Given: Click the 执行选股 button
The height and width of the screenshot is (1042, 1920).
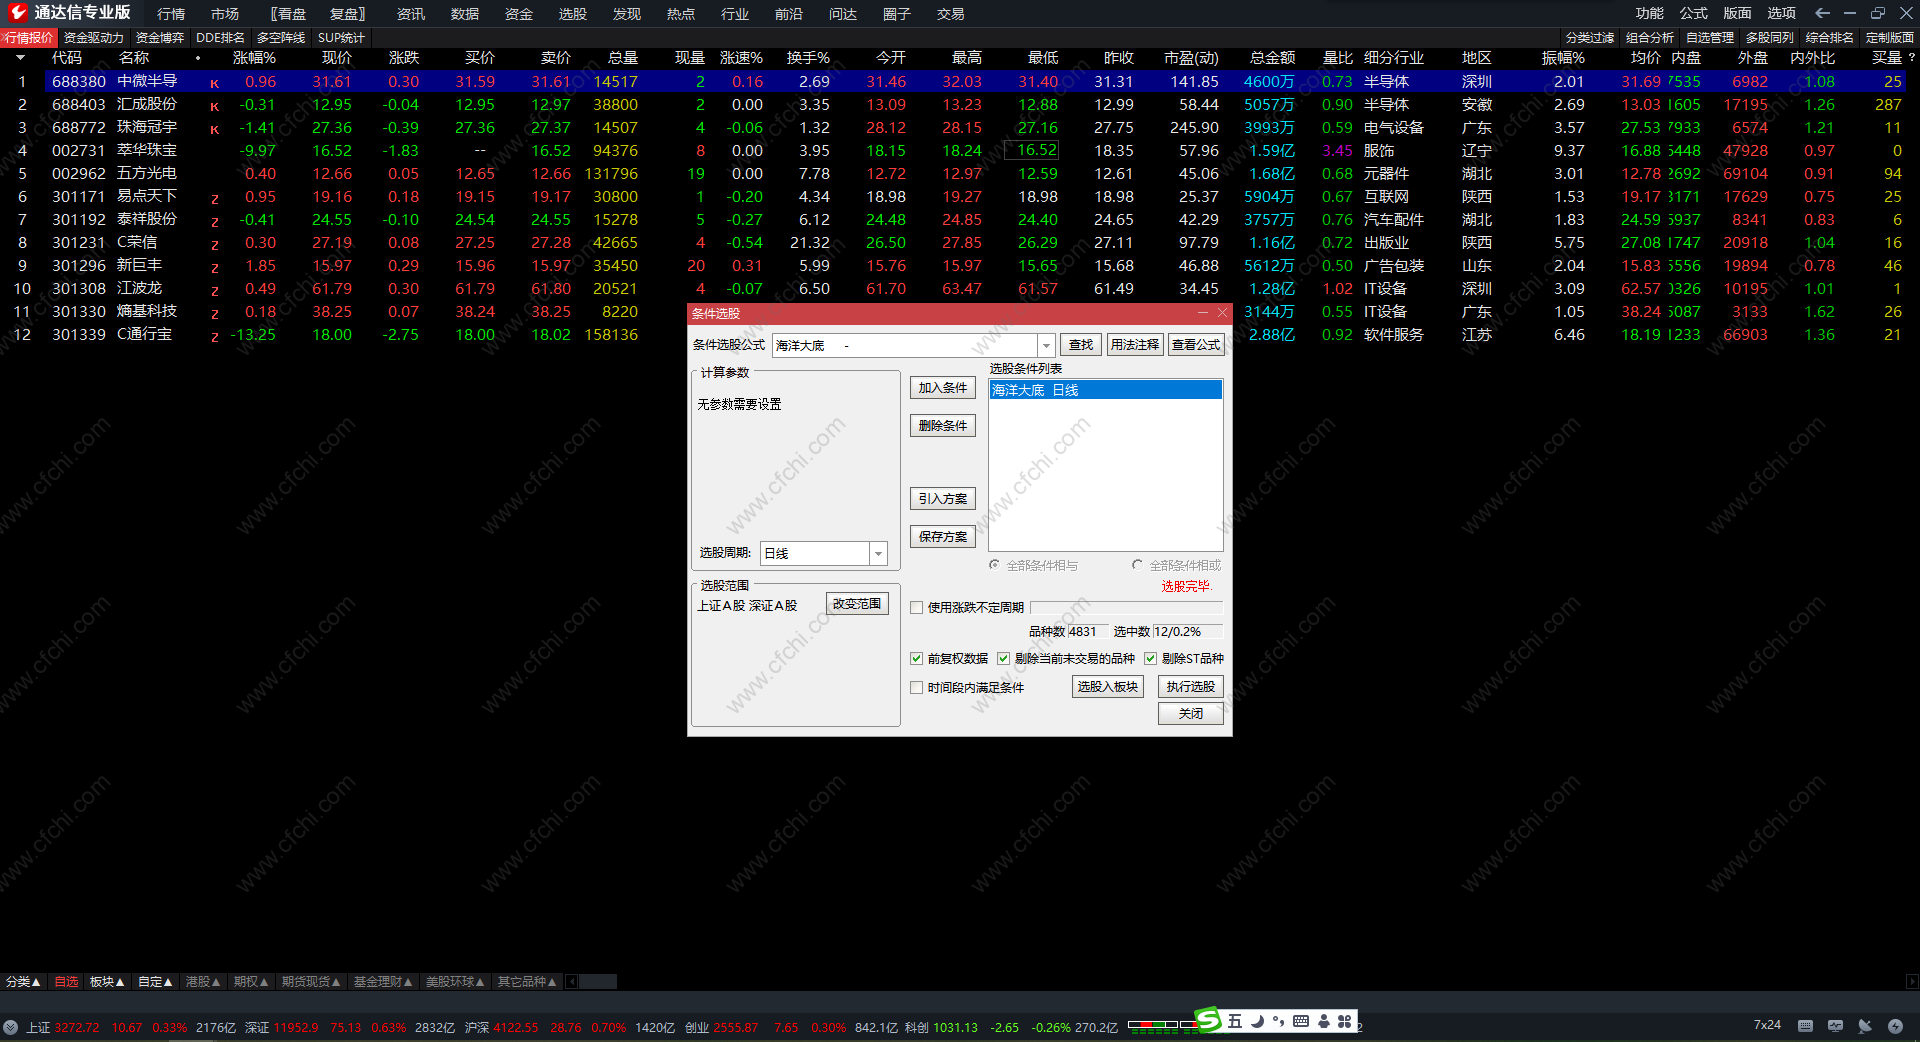Looking at the screenshot, I should coord(1190,687).
